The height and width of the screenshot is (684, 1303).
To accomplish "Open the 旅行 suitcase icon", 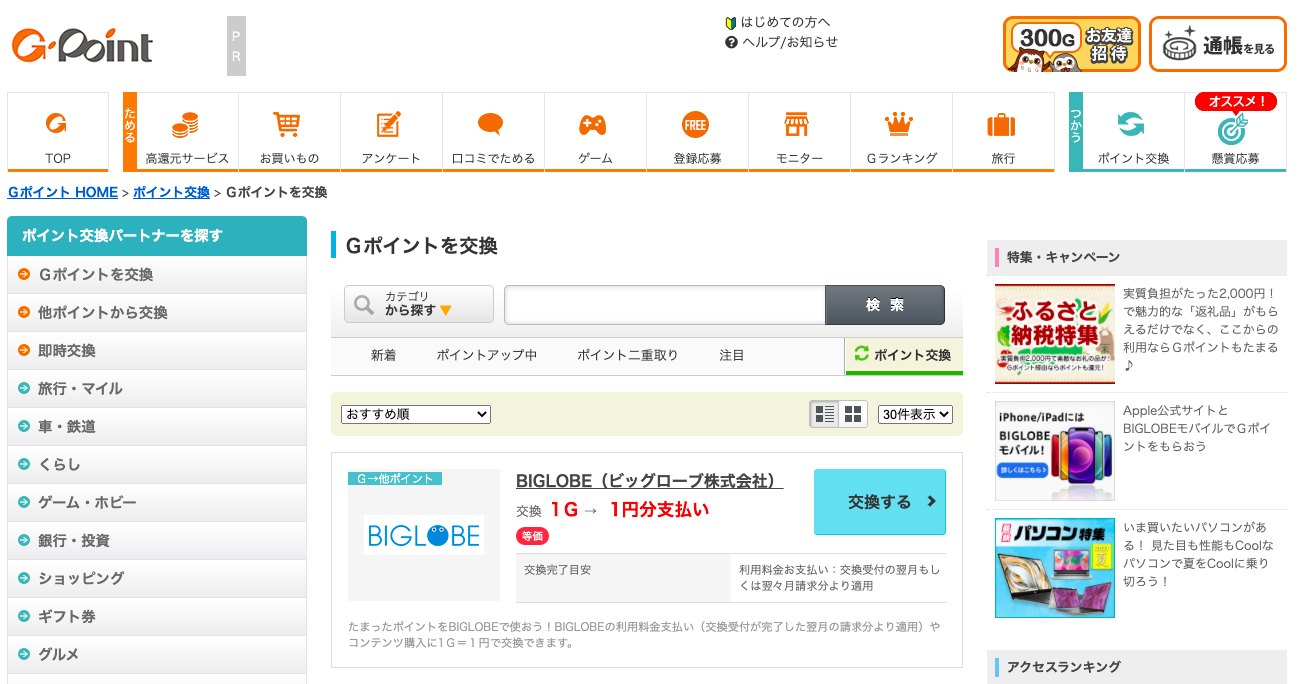I will [x=1001, y=125].
